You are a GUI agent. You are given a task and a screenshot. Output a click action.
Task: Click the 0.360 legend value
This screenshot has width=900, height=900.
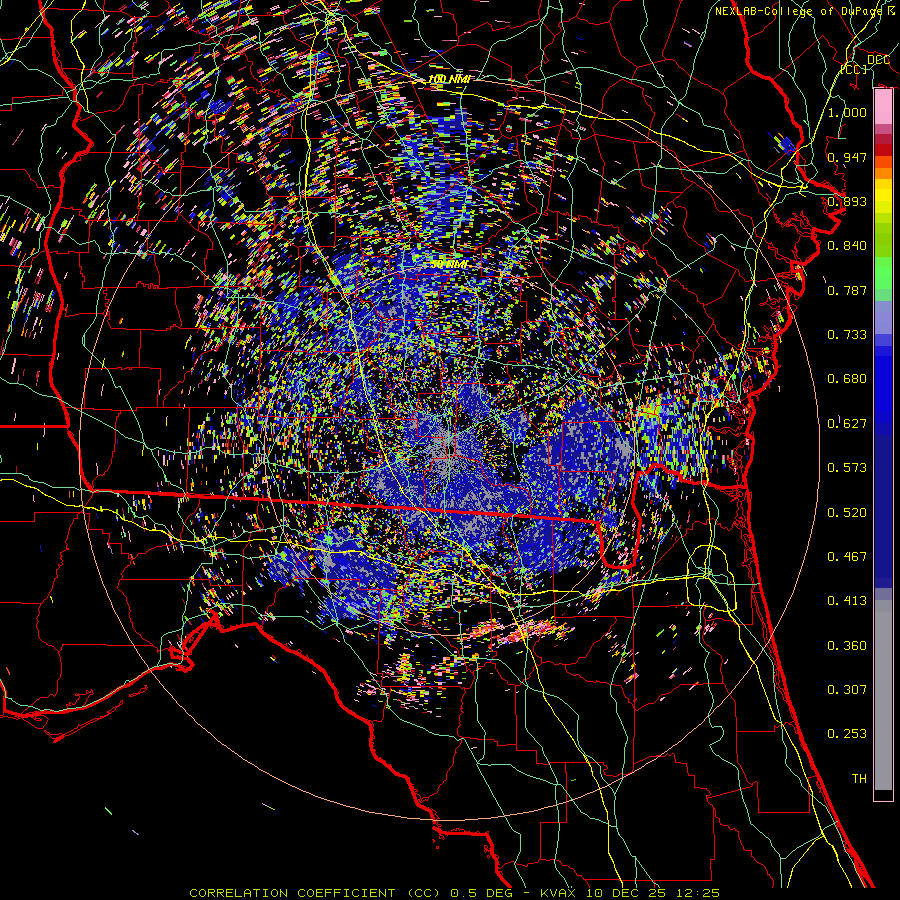click(847, 645)
